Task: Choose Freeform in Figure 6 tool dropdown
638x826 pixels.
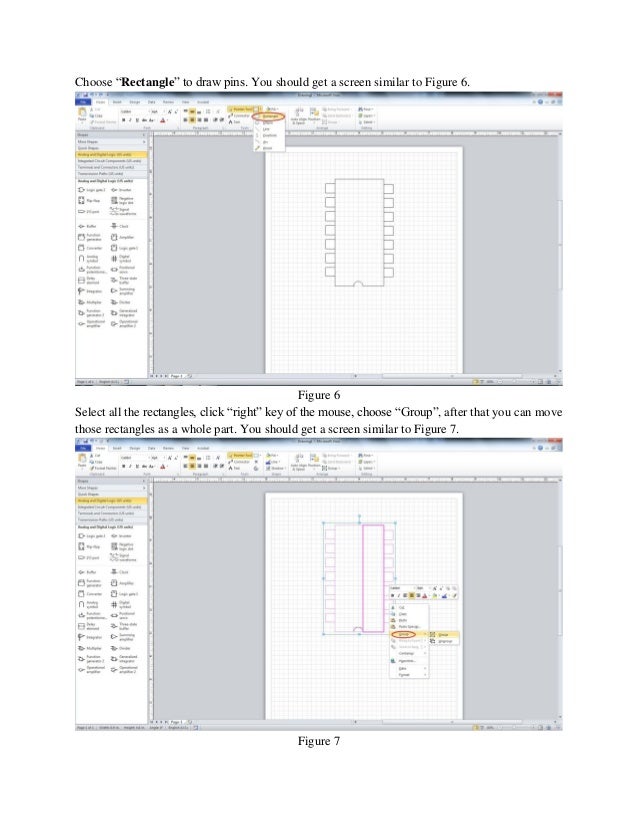Action: coord(269,135)
